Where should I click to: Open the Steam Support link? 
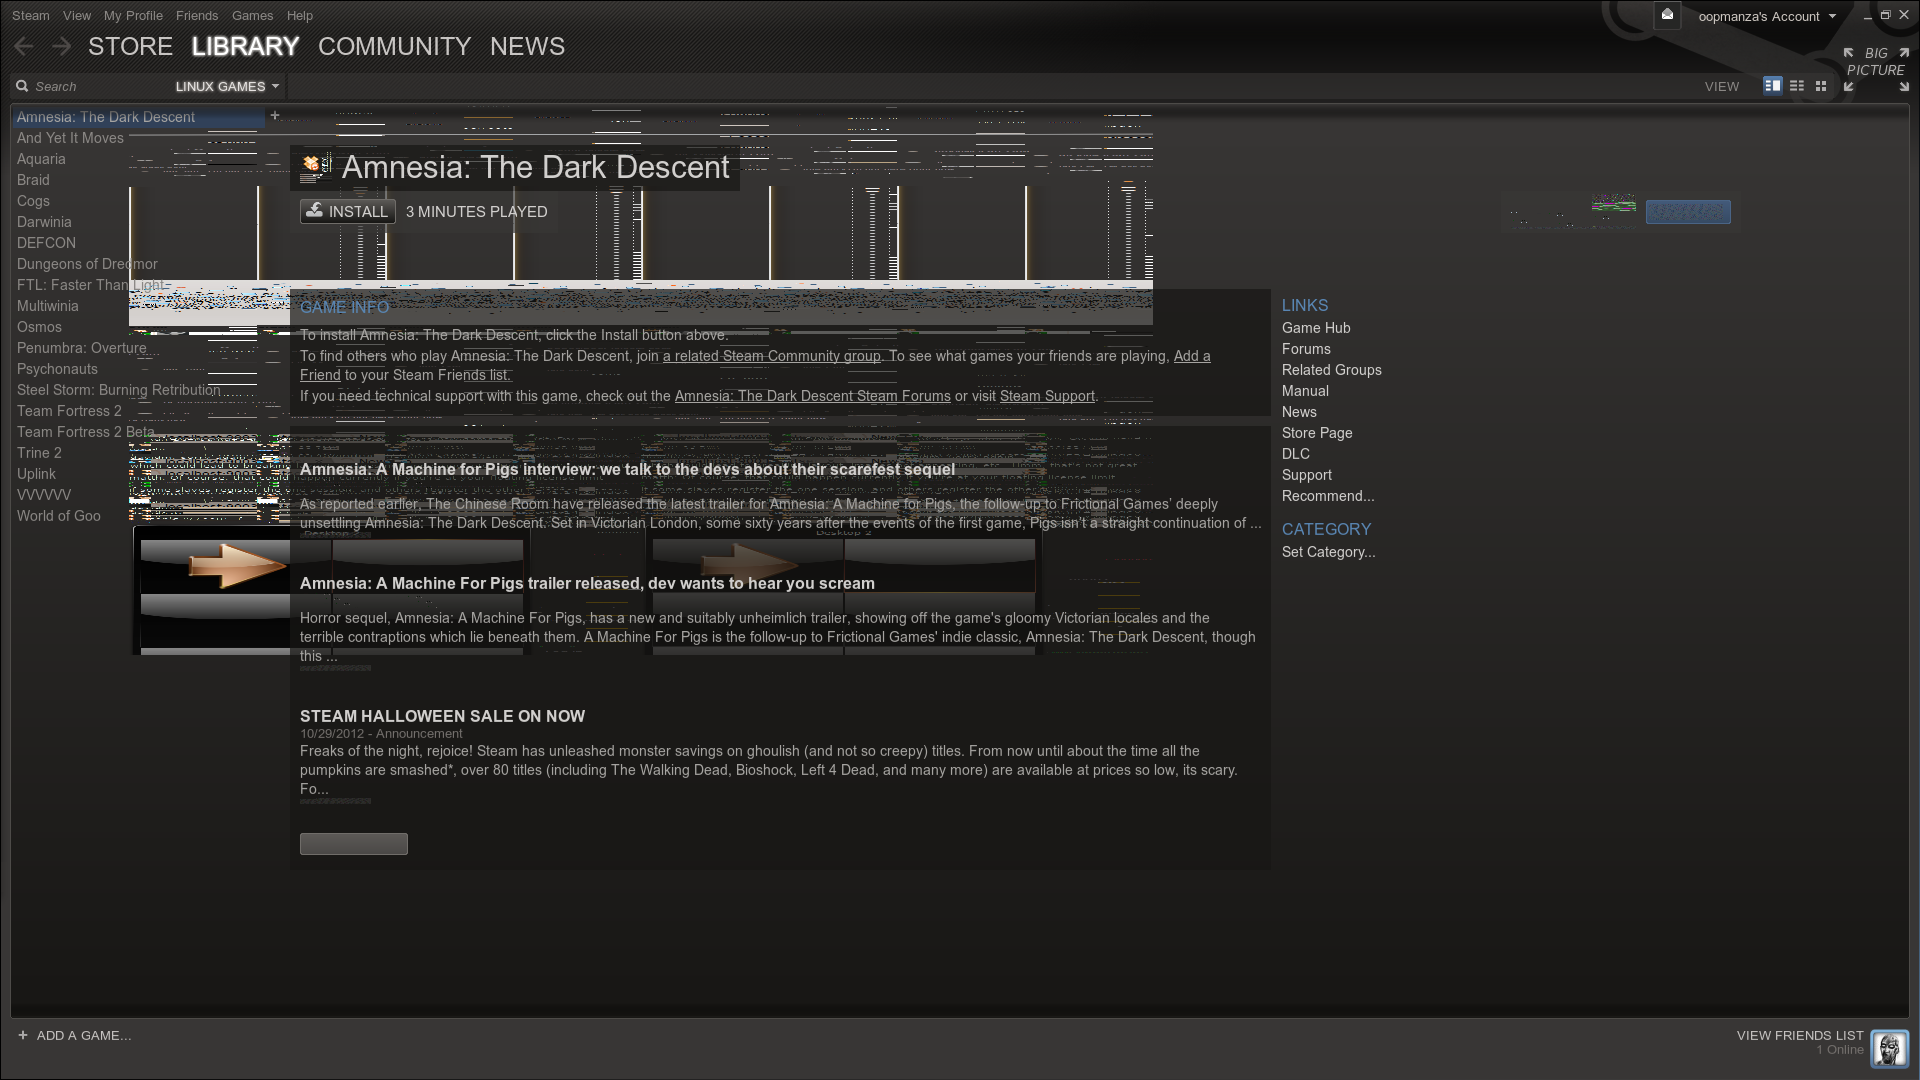(x=1047, y=396)
